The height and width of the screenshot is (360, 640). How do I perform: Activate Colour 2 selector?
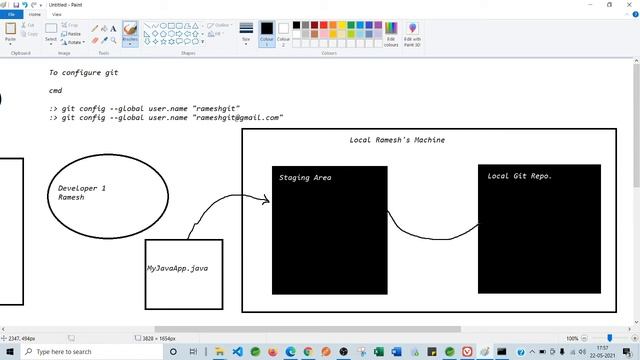tap(283, 34)
